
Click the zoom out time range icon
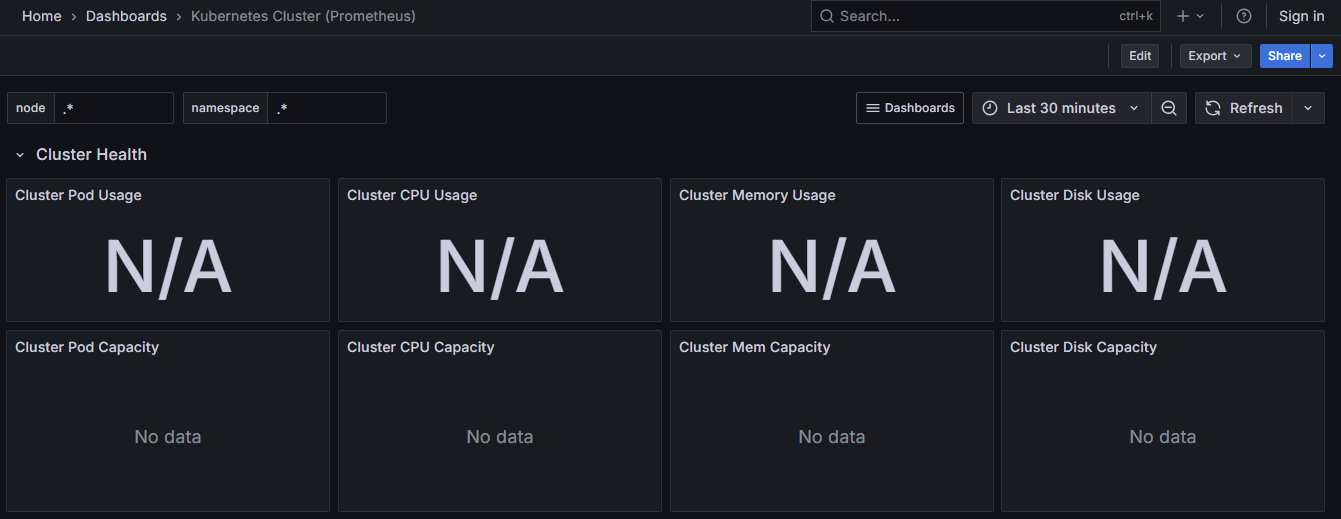[1168, 108]
